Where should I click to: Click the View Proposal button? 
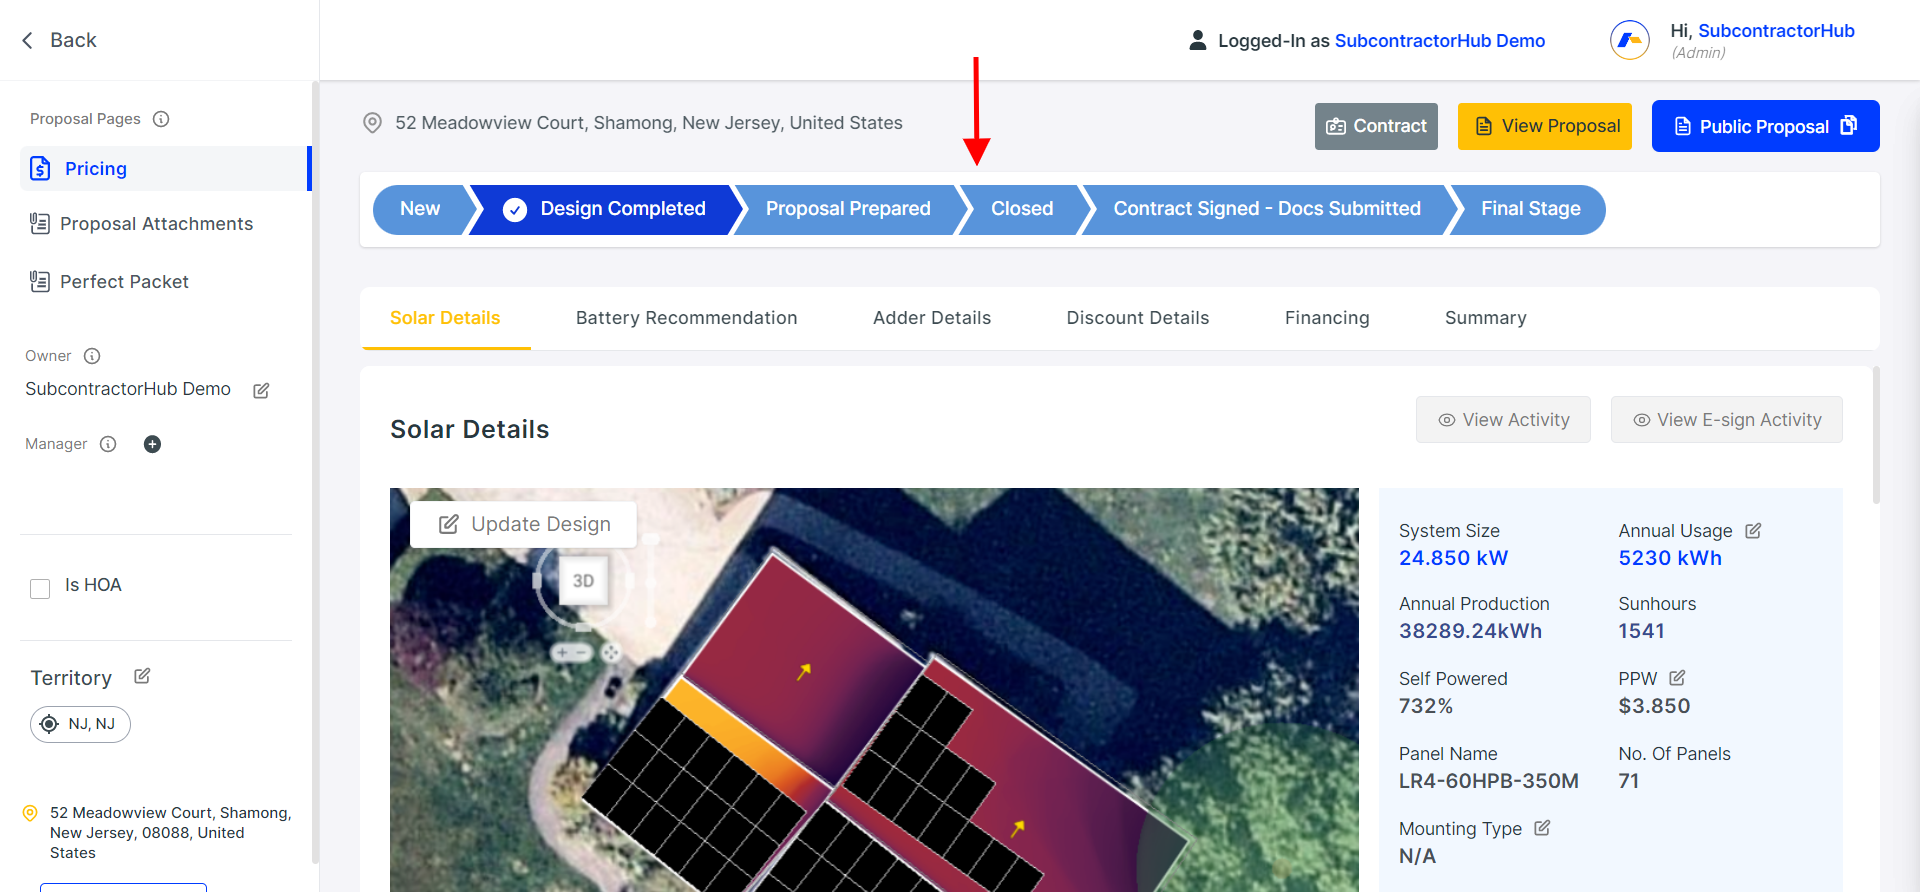coord(1544,126)
